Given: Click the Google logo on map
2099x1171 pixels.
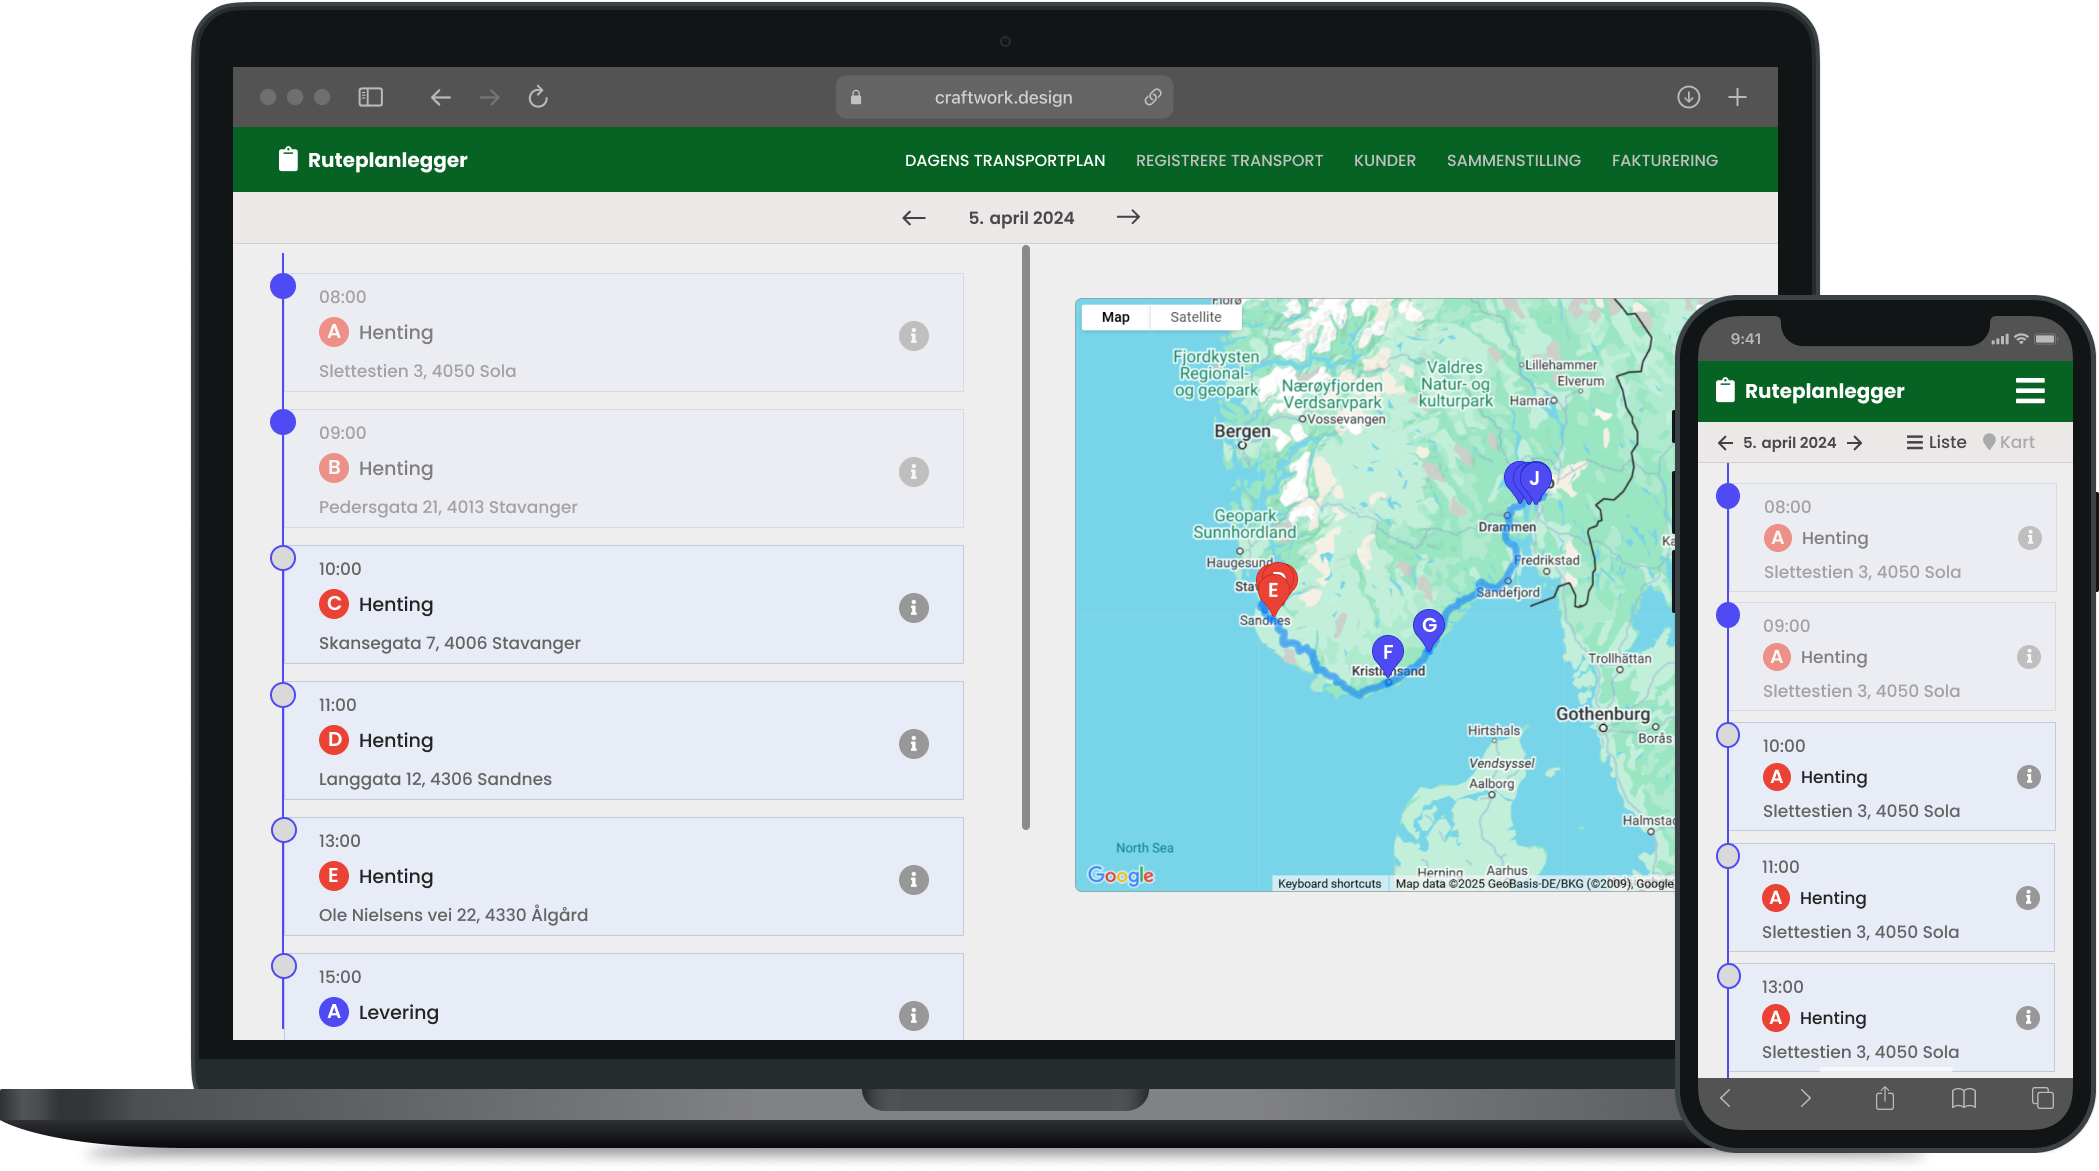Looking at the screenshot, I should coord(1121,875).
